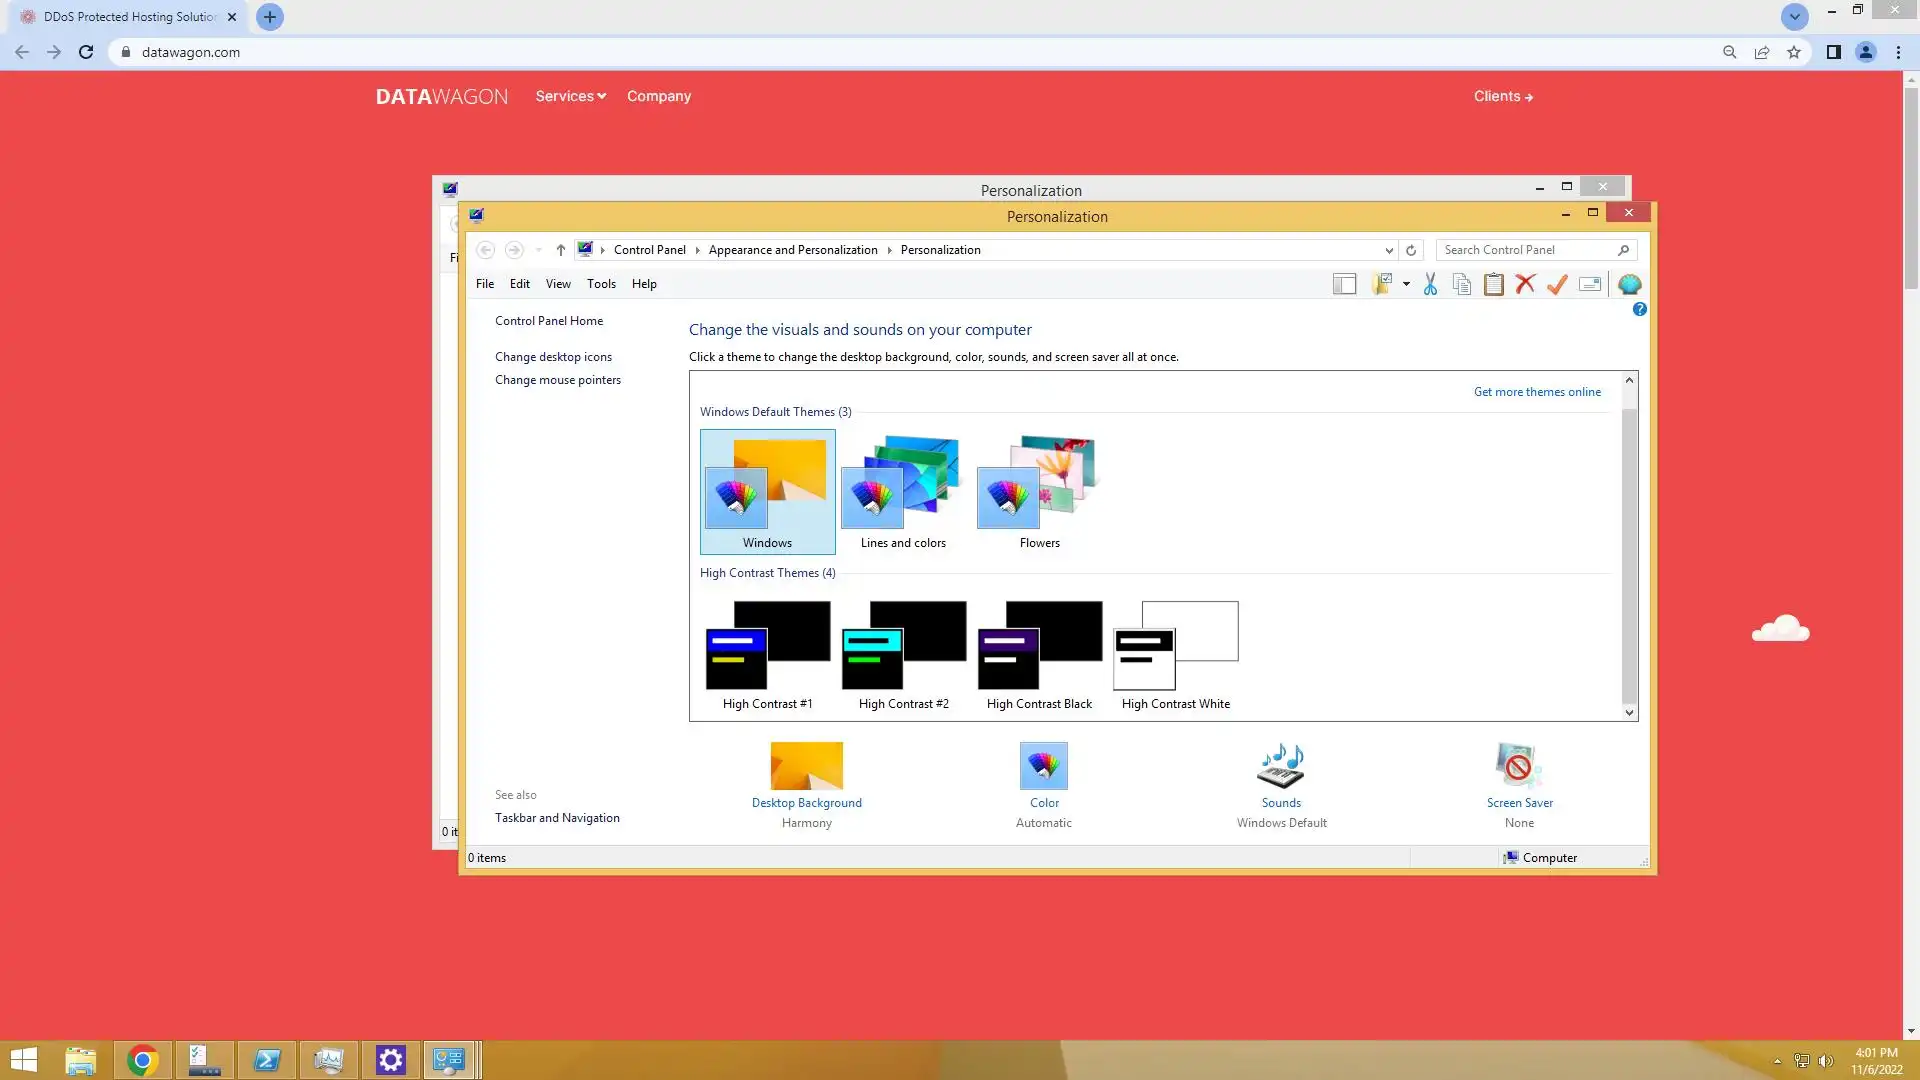
Task: Click Get more themes online link
Action: pos(1537,392)
